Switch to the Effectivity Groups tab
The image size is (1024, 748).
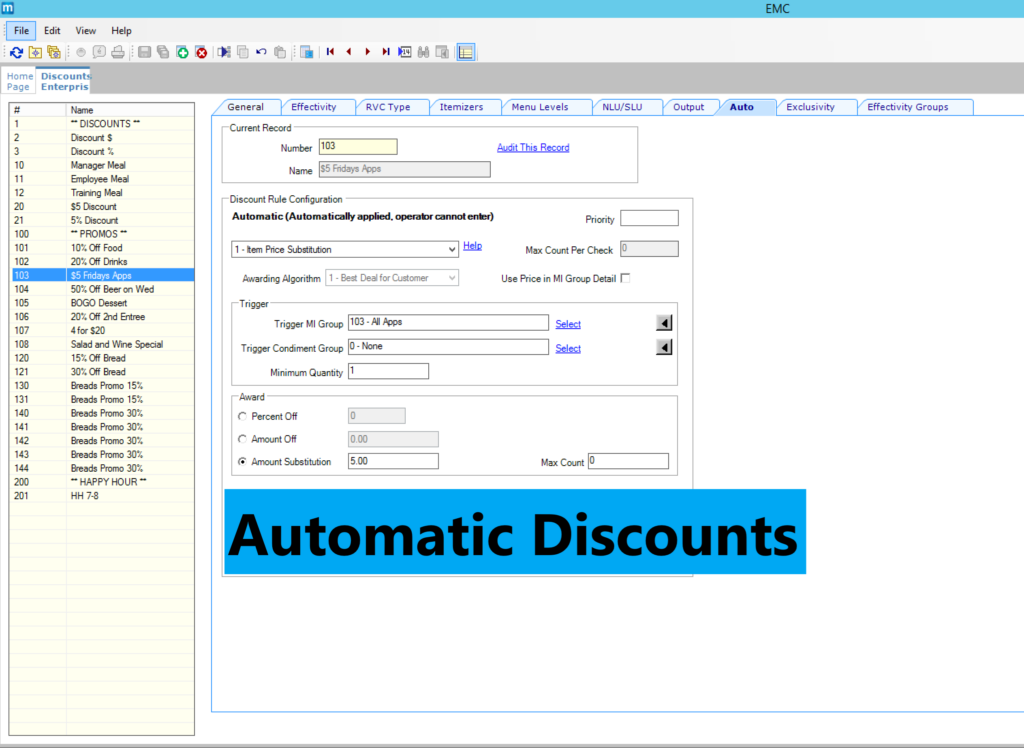908,107
